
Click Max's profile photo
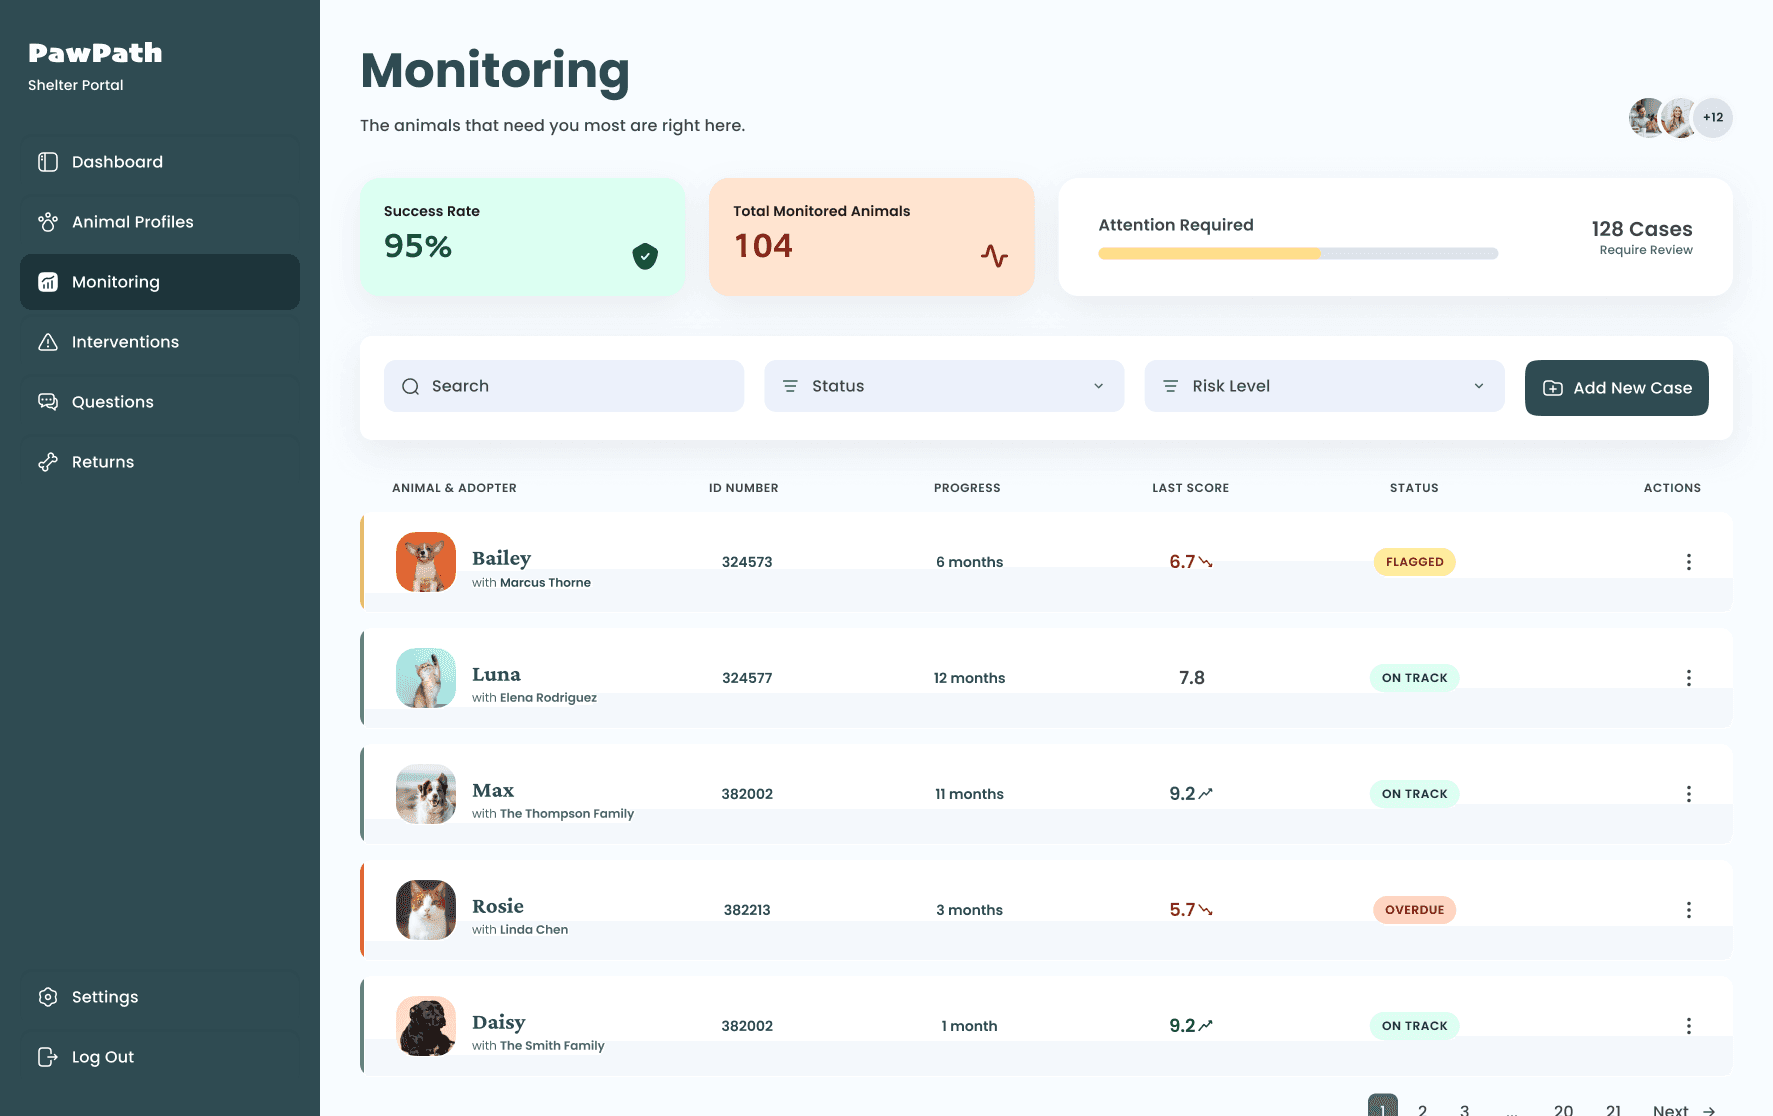point(426,794)
